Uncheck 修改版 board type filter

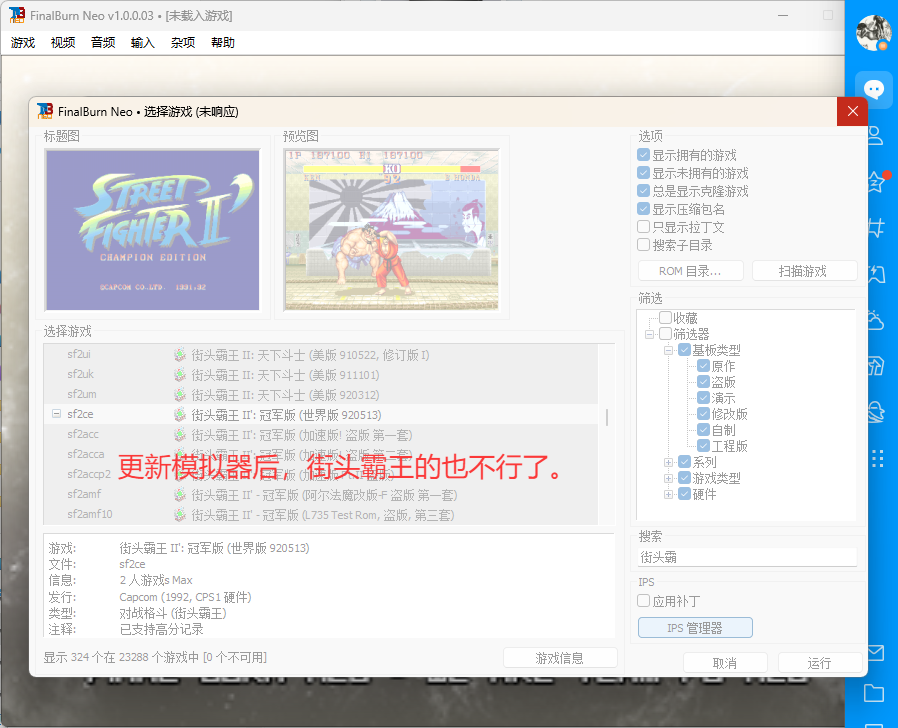point(703,414)
